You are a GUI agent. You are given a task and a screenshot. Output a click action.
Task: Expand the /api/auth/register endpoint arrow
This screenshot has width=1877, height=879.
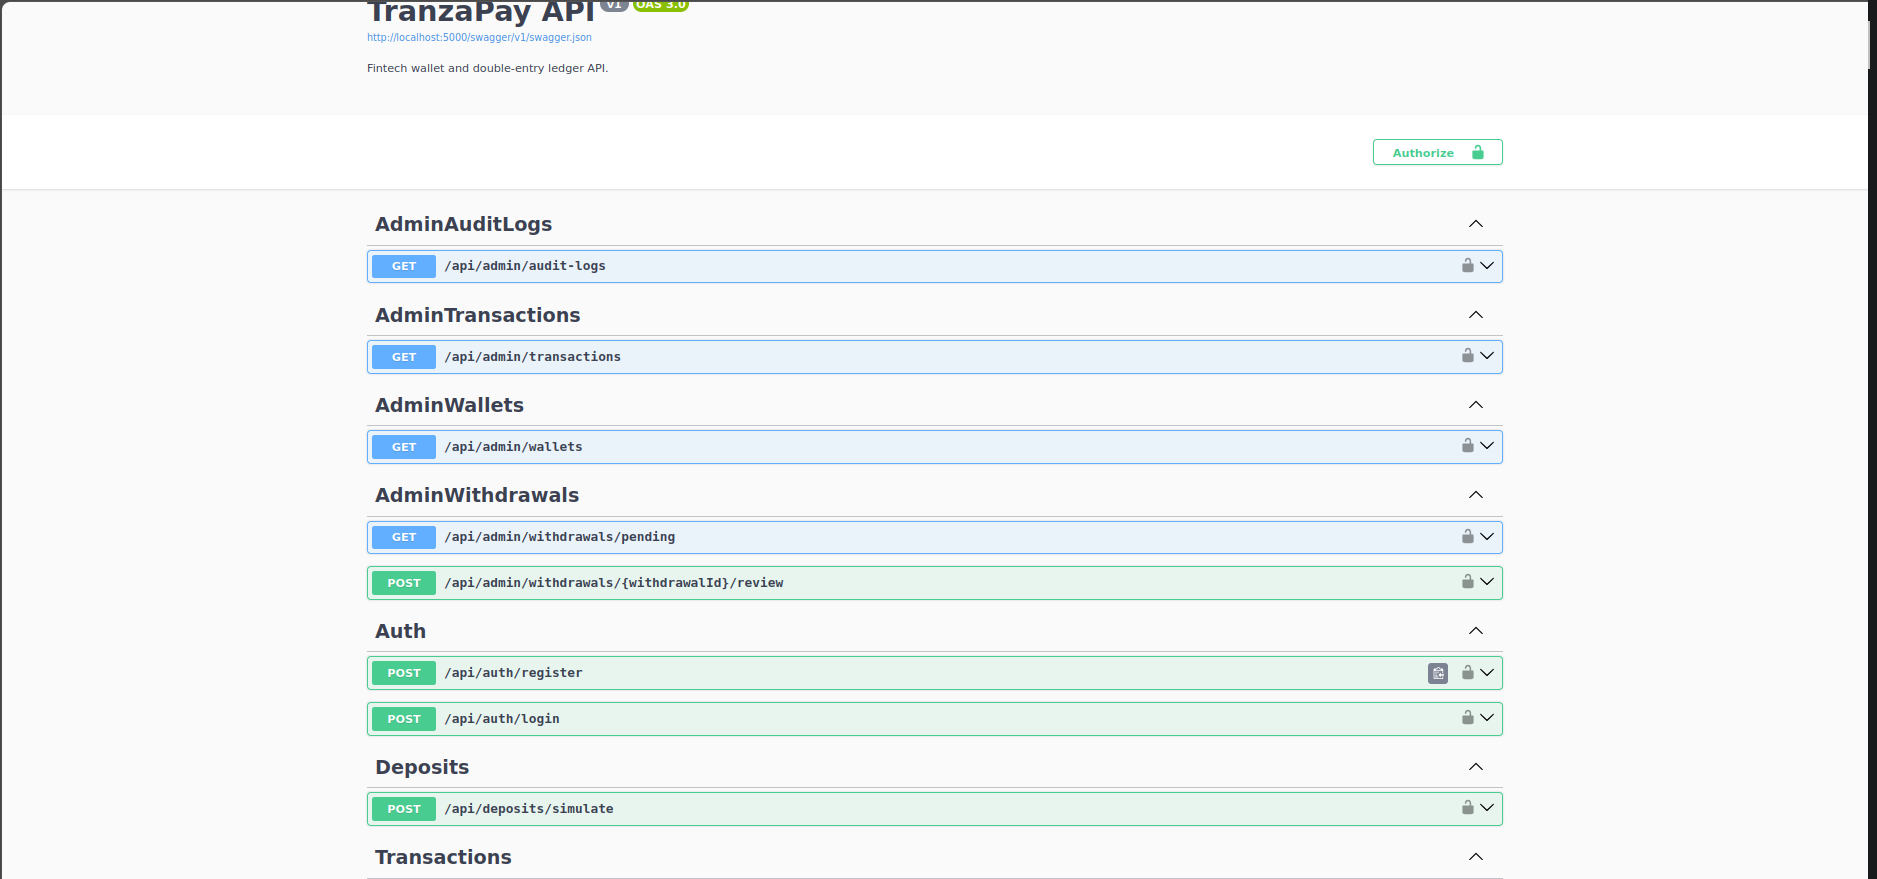tap(1487, 673)
